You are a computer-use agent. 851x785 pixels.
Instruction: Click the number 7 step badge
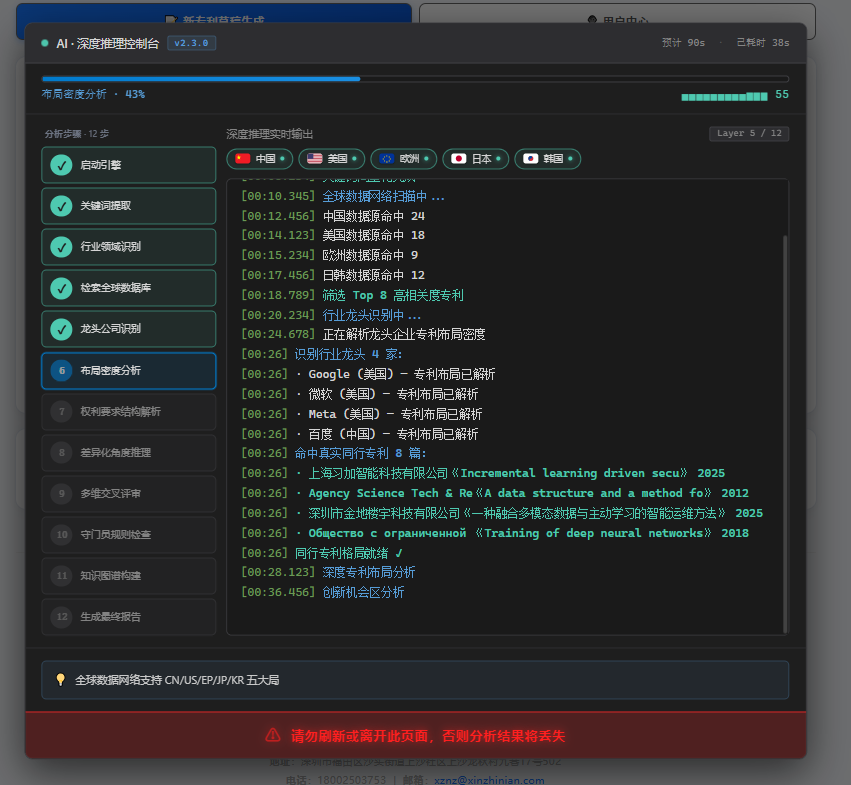coord(61,412)
